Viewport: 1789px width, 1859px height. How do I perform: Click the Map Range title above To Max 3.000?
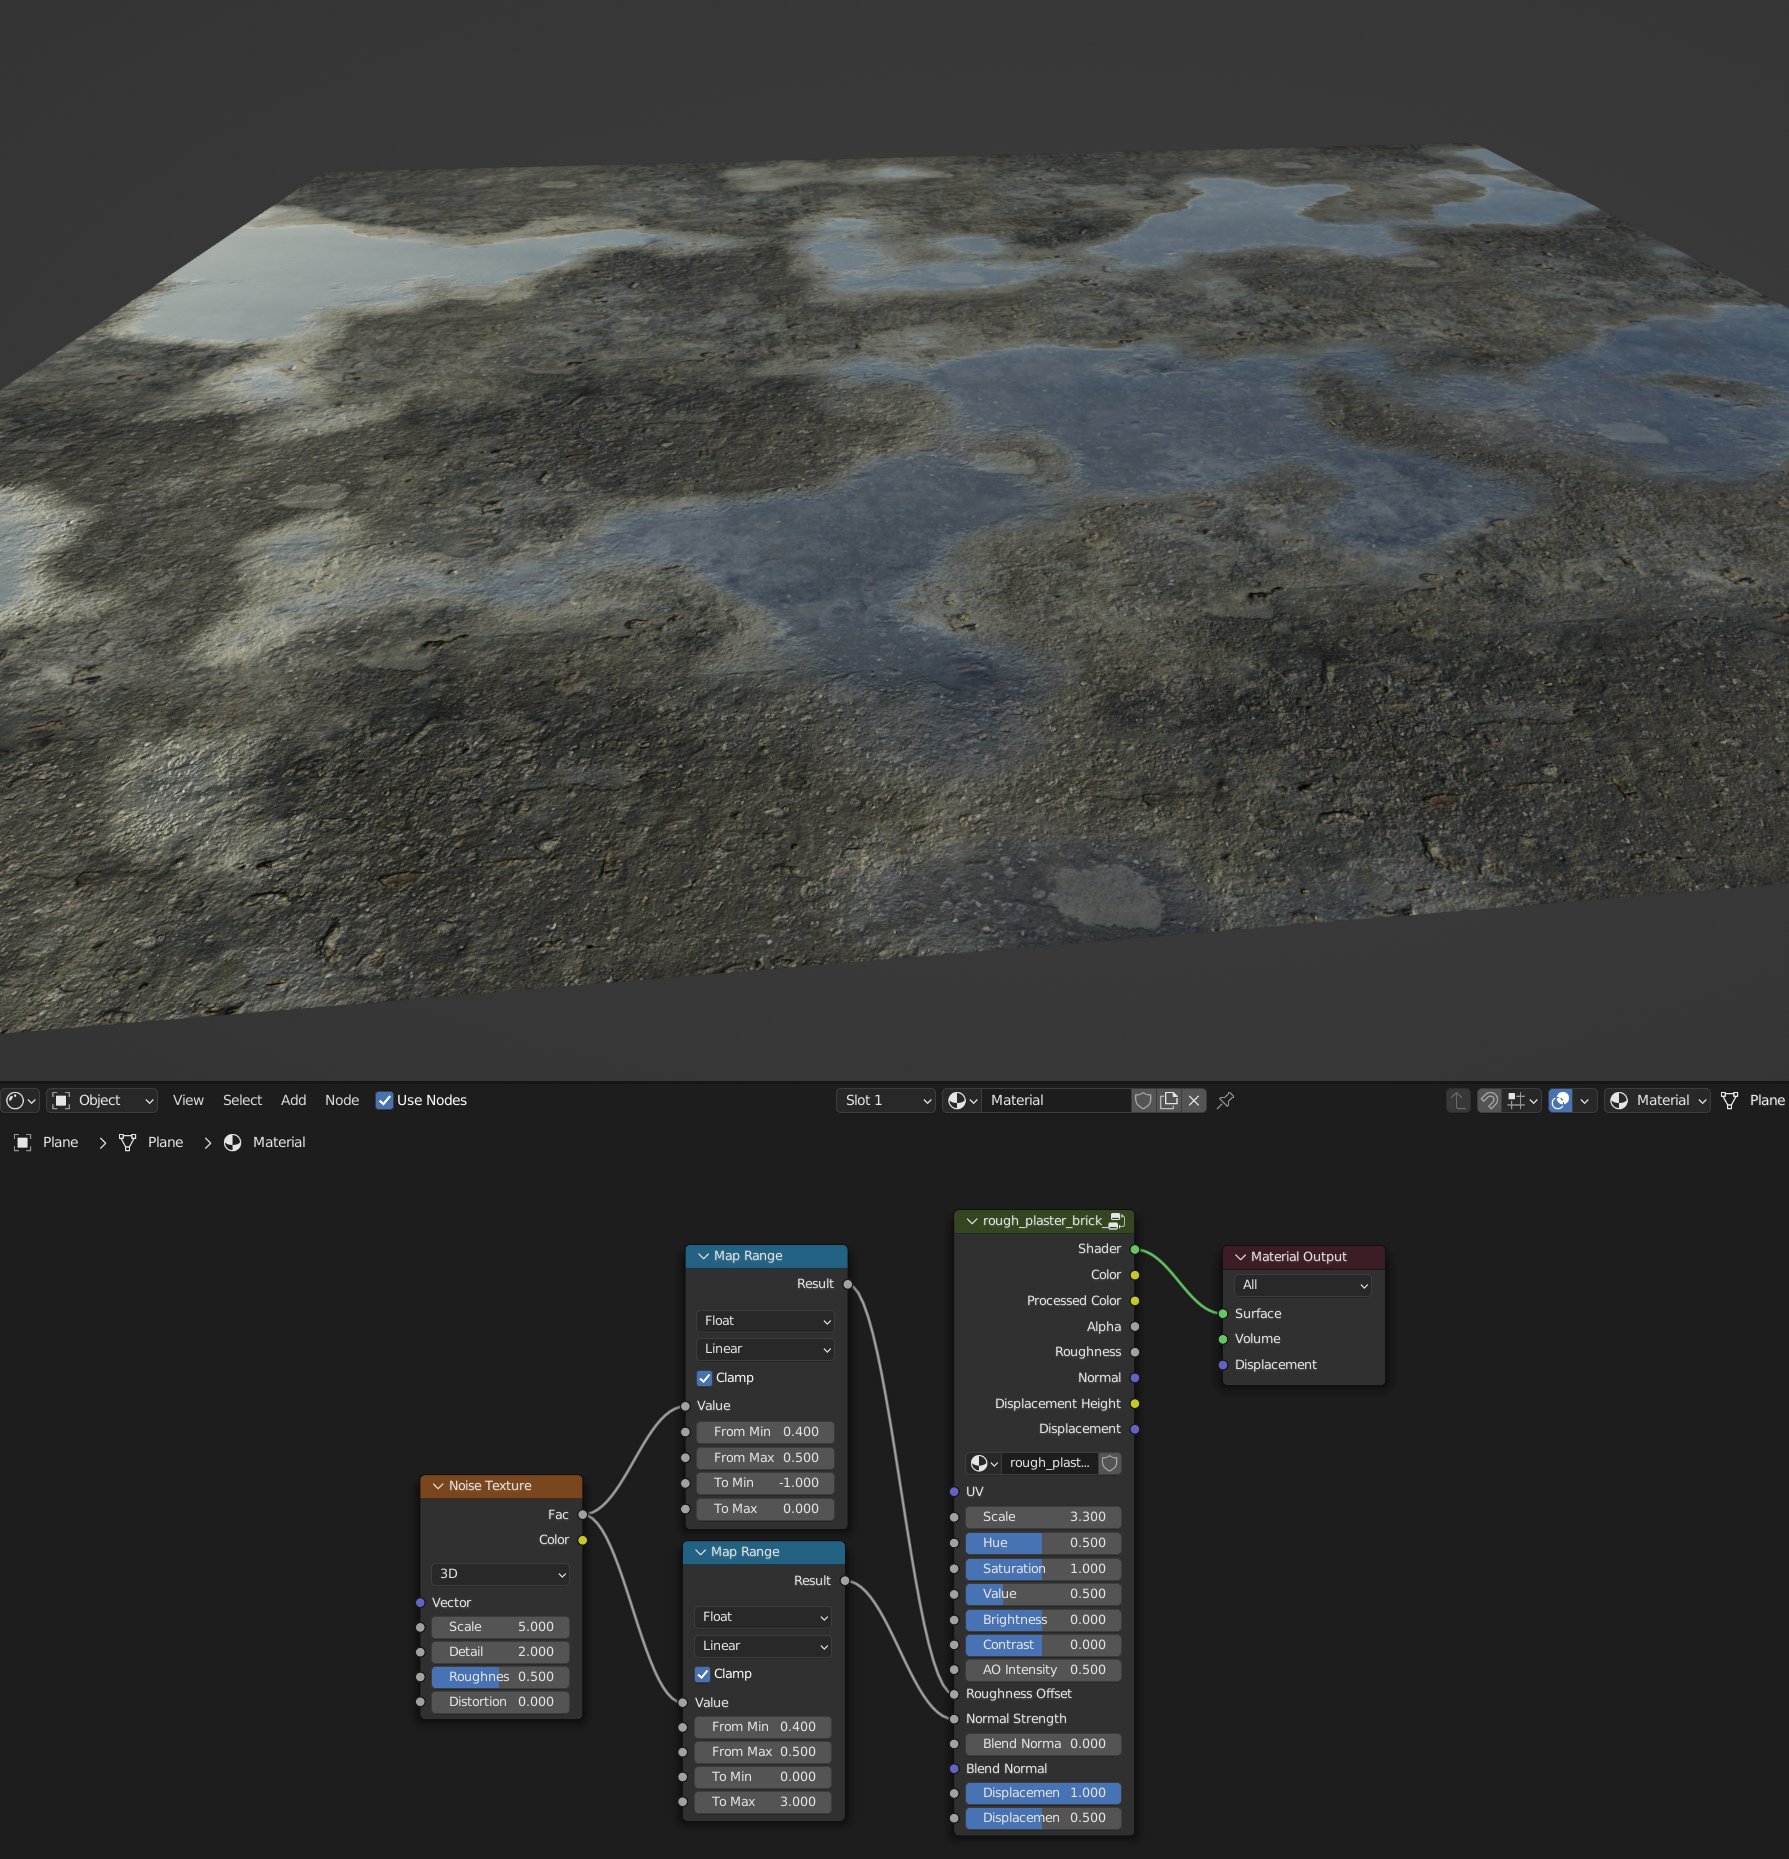click(745, 1552)
